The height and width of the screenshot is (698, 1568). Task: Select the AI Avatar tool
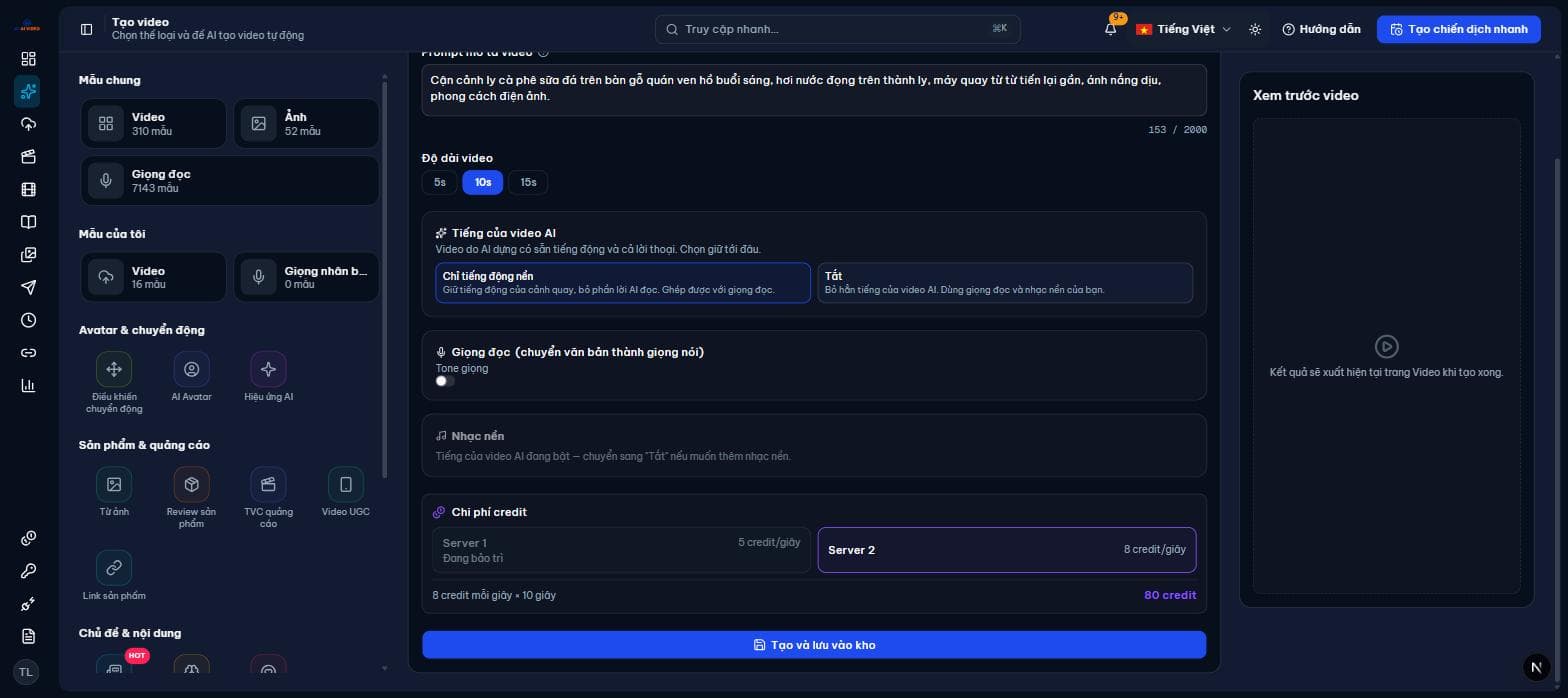point(191,376)
